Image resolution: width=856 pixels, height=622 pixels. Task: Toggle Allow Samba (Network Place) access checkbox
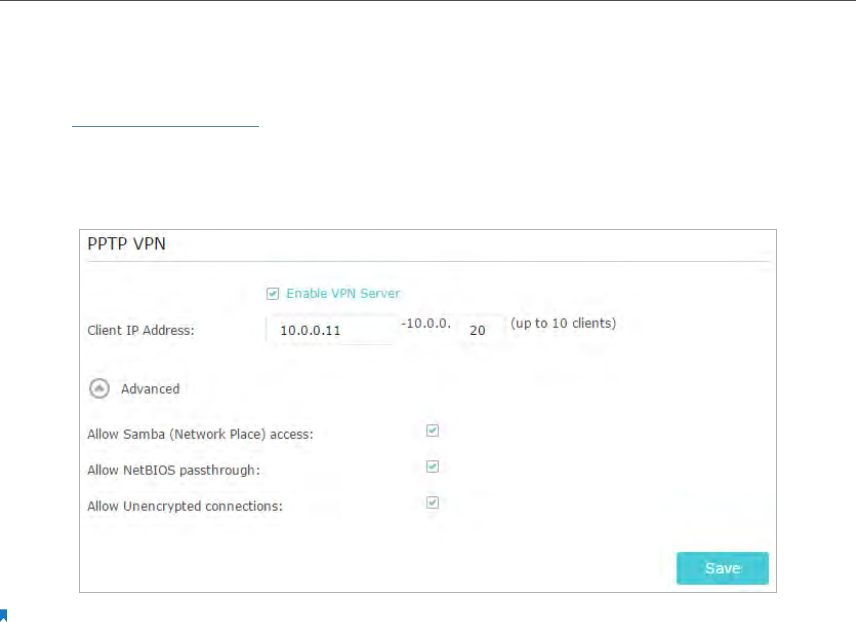point(432,430)
